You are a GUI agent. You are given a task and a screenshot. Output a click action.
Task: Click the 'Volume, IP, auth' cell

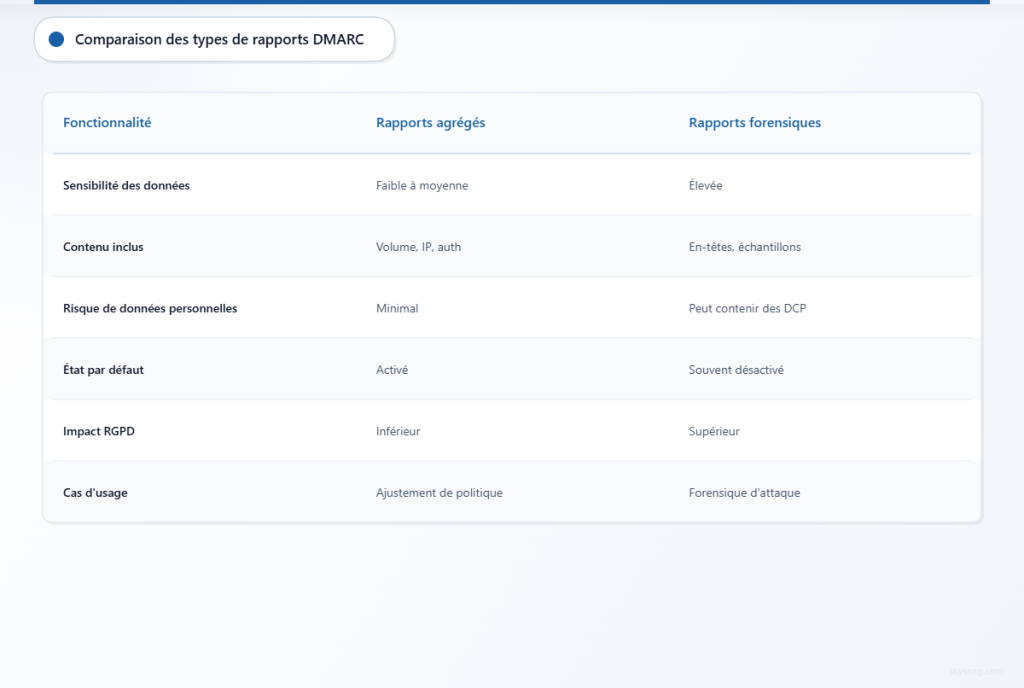coord(418,247)
